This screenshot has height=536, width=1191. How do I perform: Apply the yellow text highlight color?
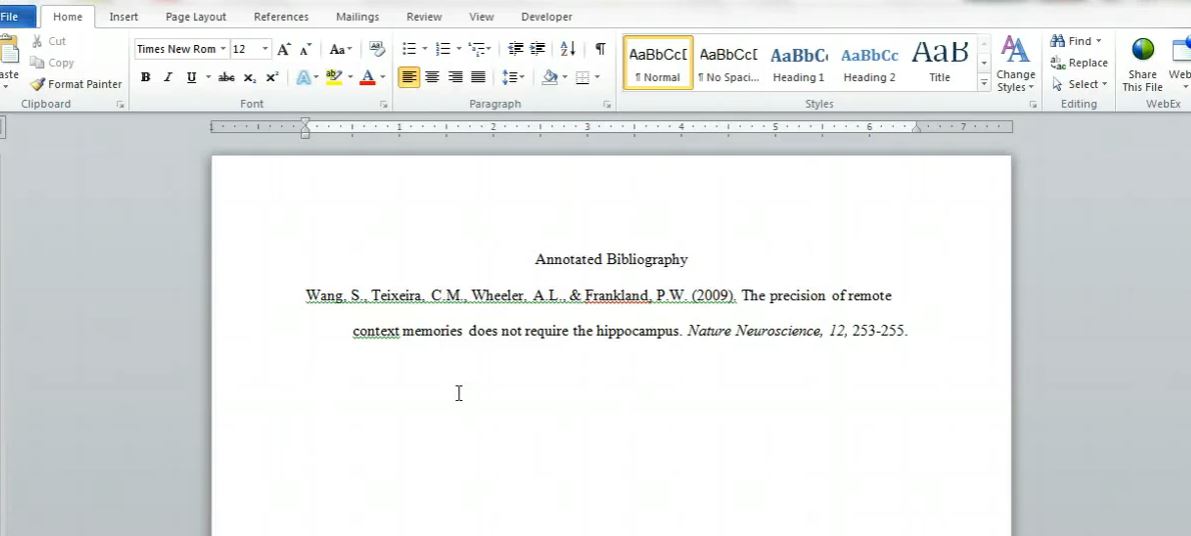click(333, 77)
